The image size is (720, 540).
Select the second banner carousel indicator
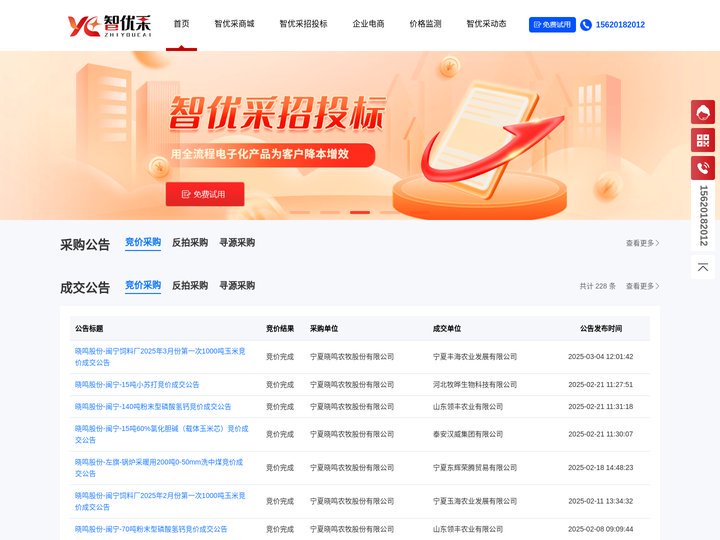point(330,213)
